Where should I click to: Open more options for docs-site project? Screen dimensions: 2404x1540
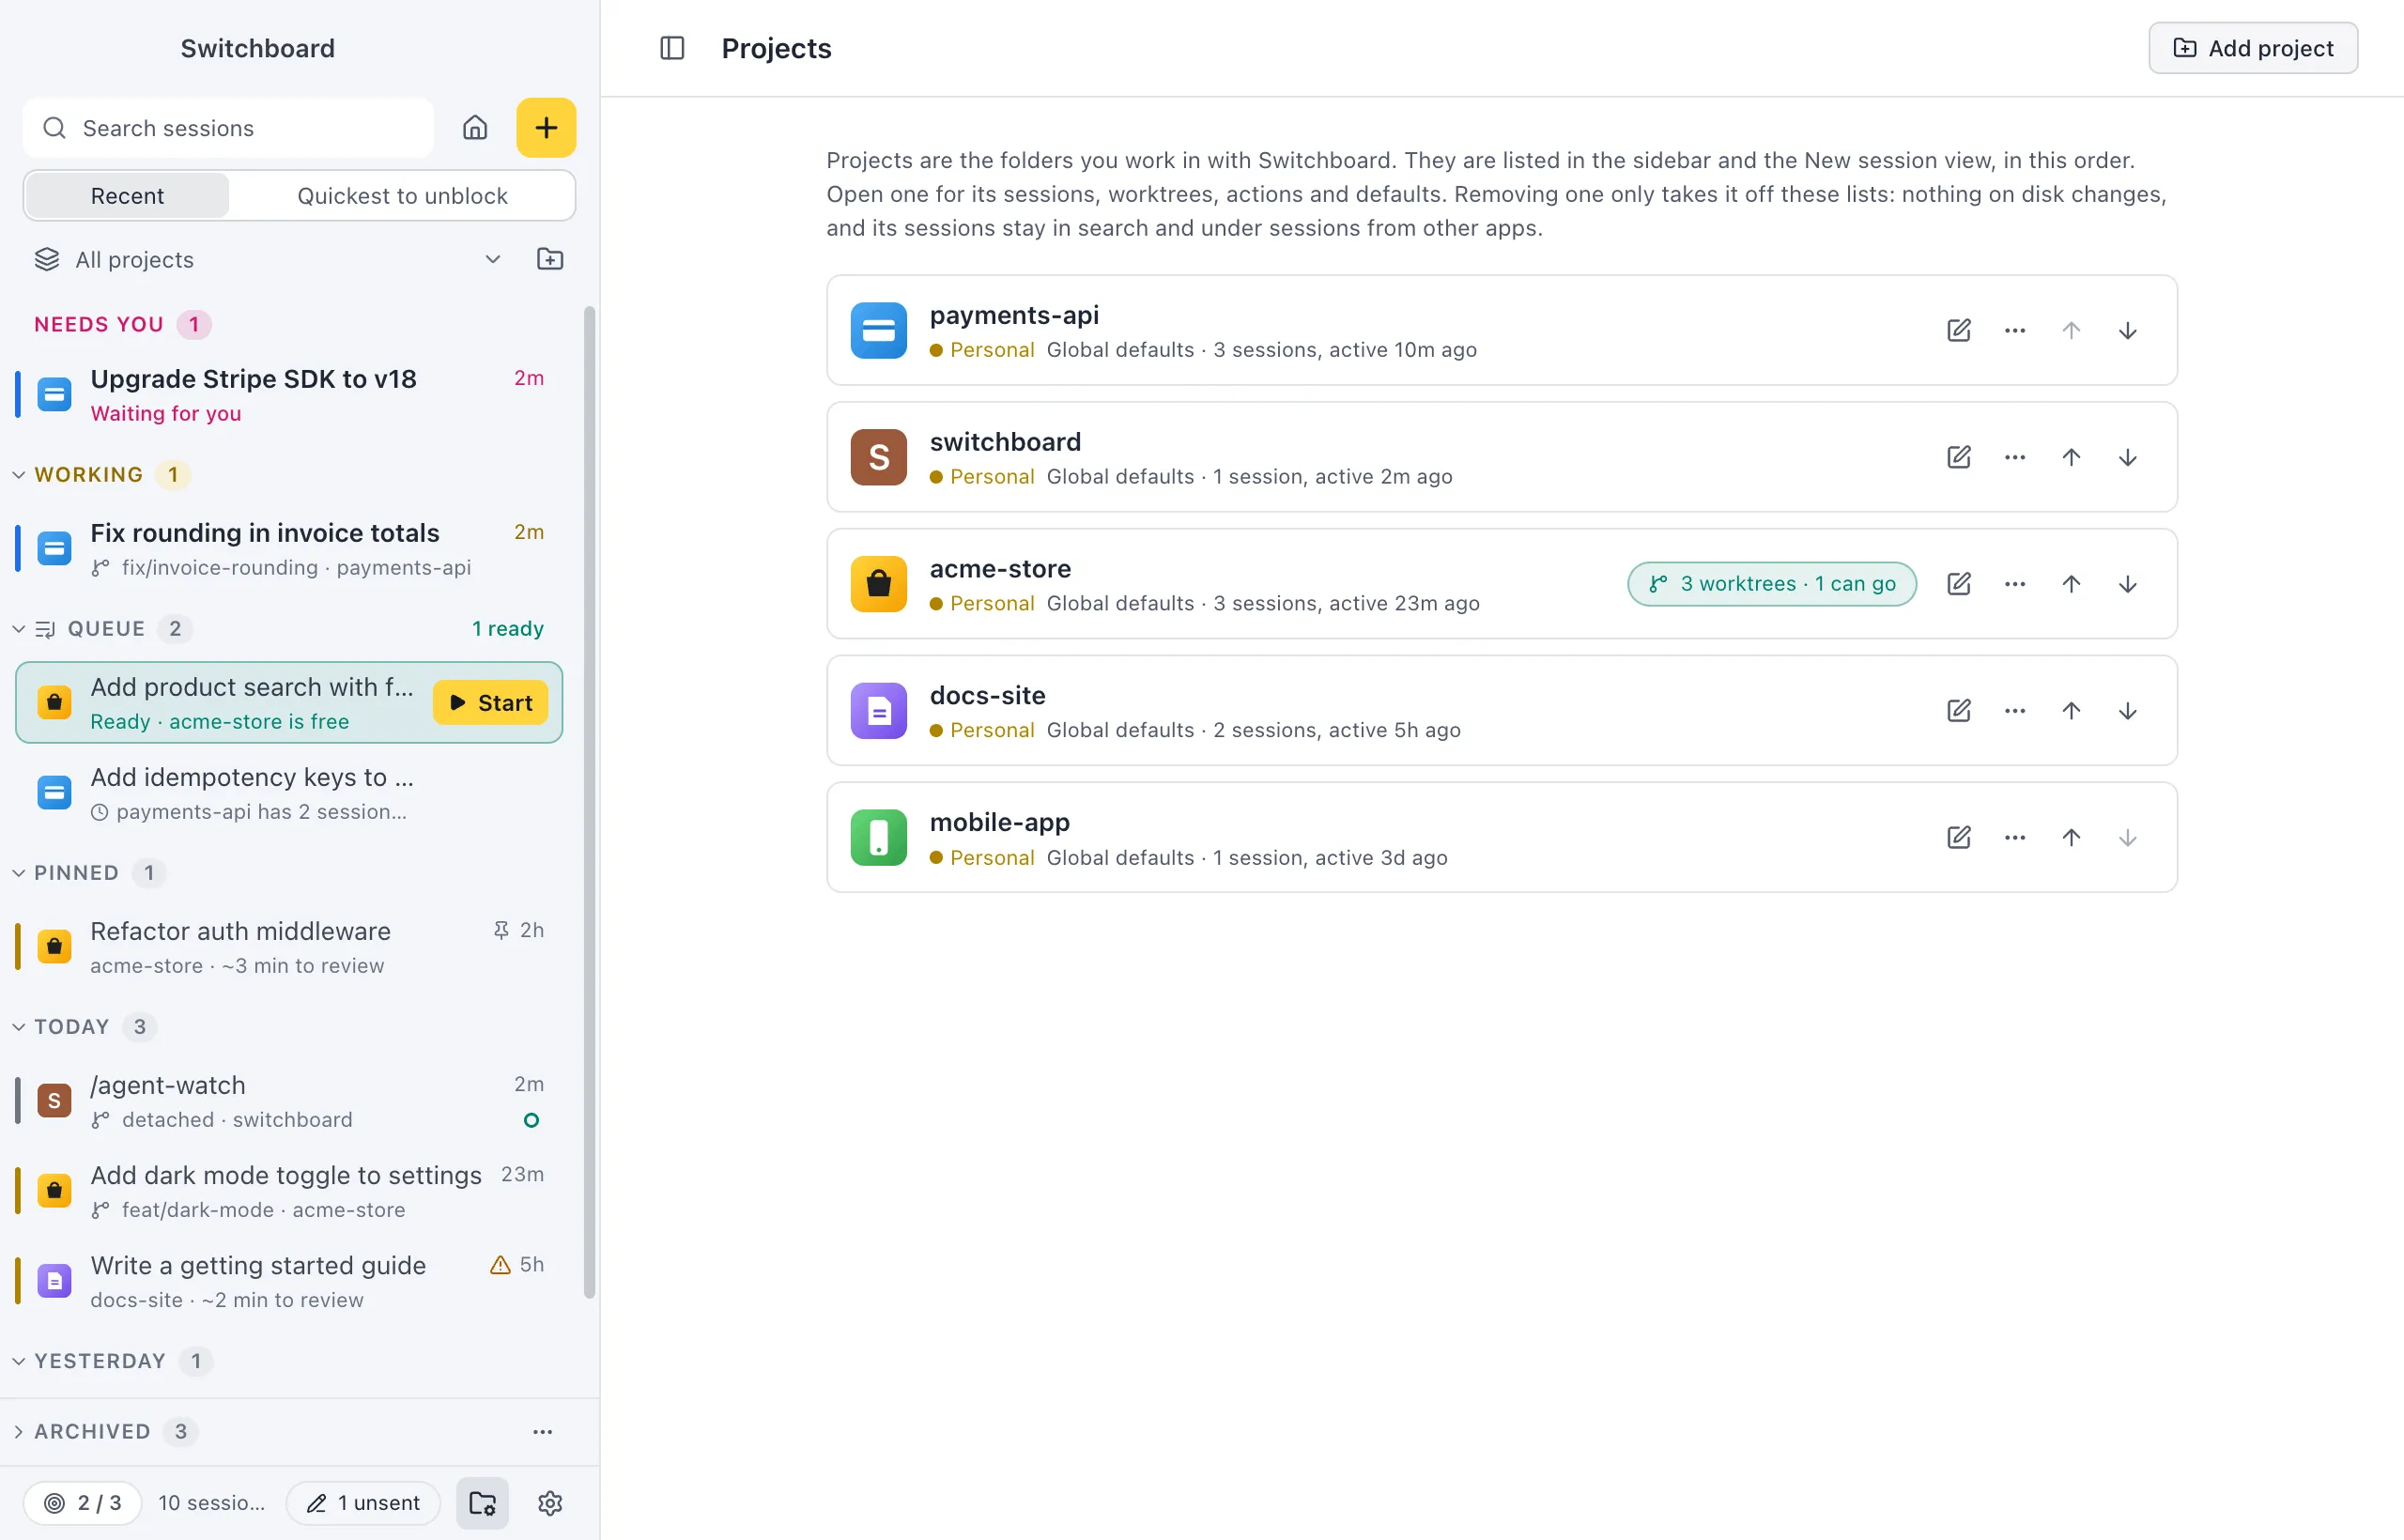click(x=2015, y=711)
